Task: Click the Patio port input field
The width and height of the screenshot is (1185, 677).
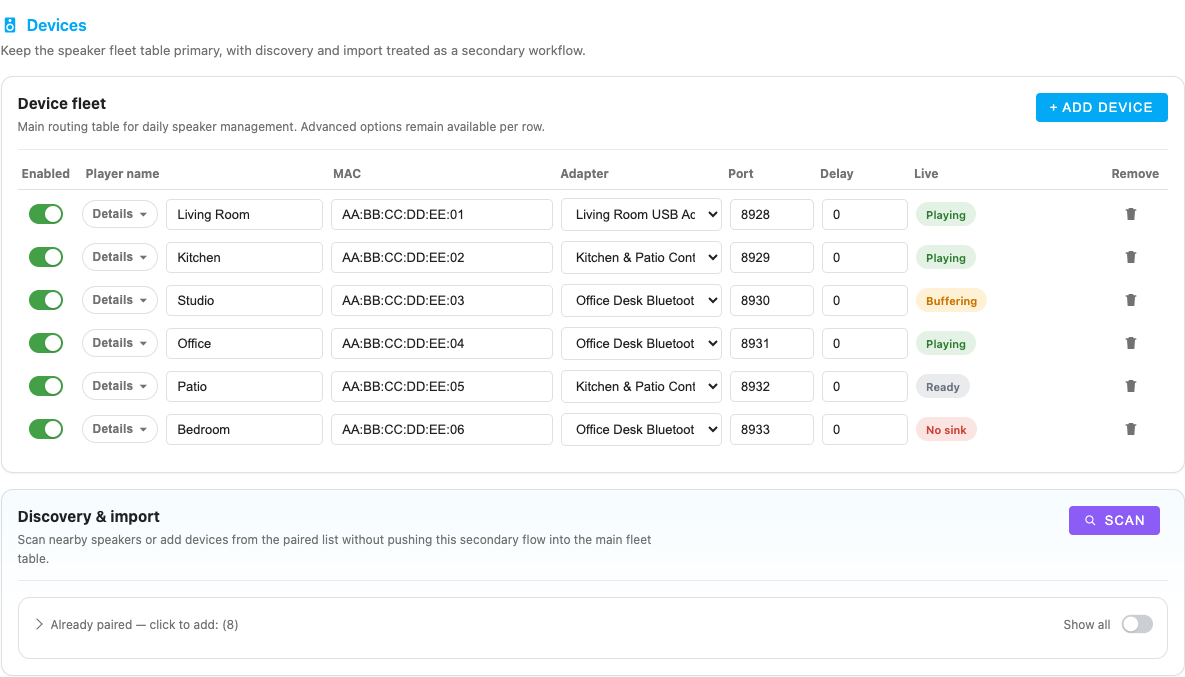Action: point(771,386)
